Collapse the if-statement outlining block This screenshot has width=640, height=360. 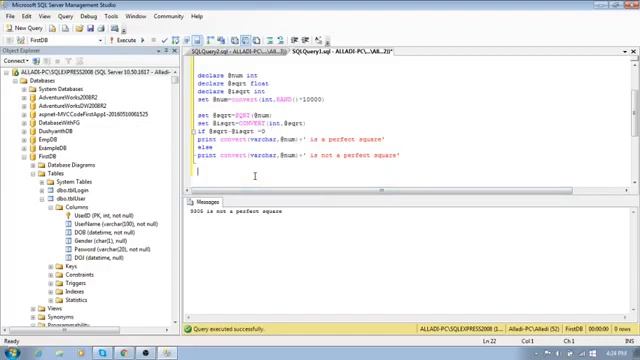[193, 131]
